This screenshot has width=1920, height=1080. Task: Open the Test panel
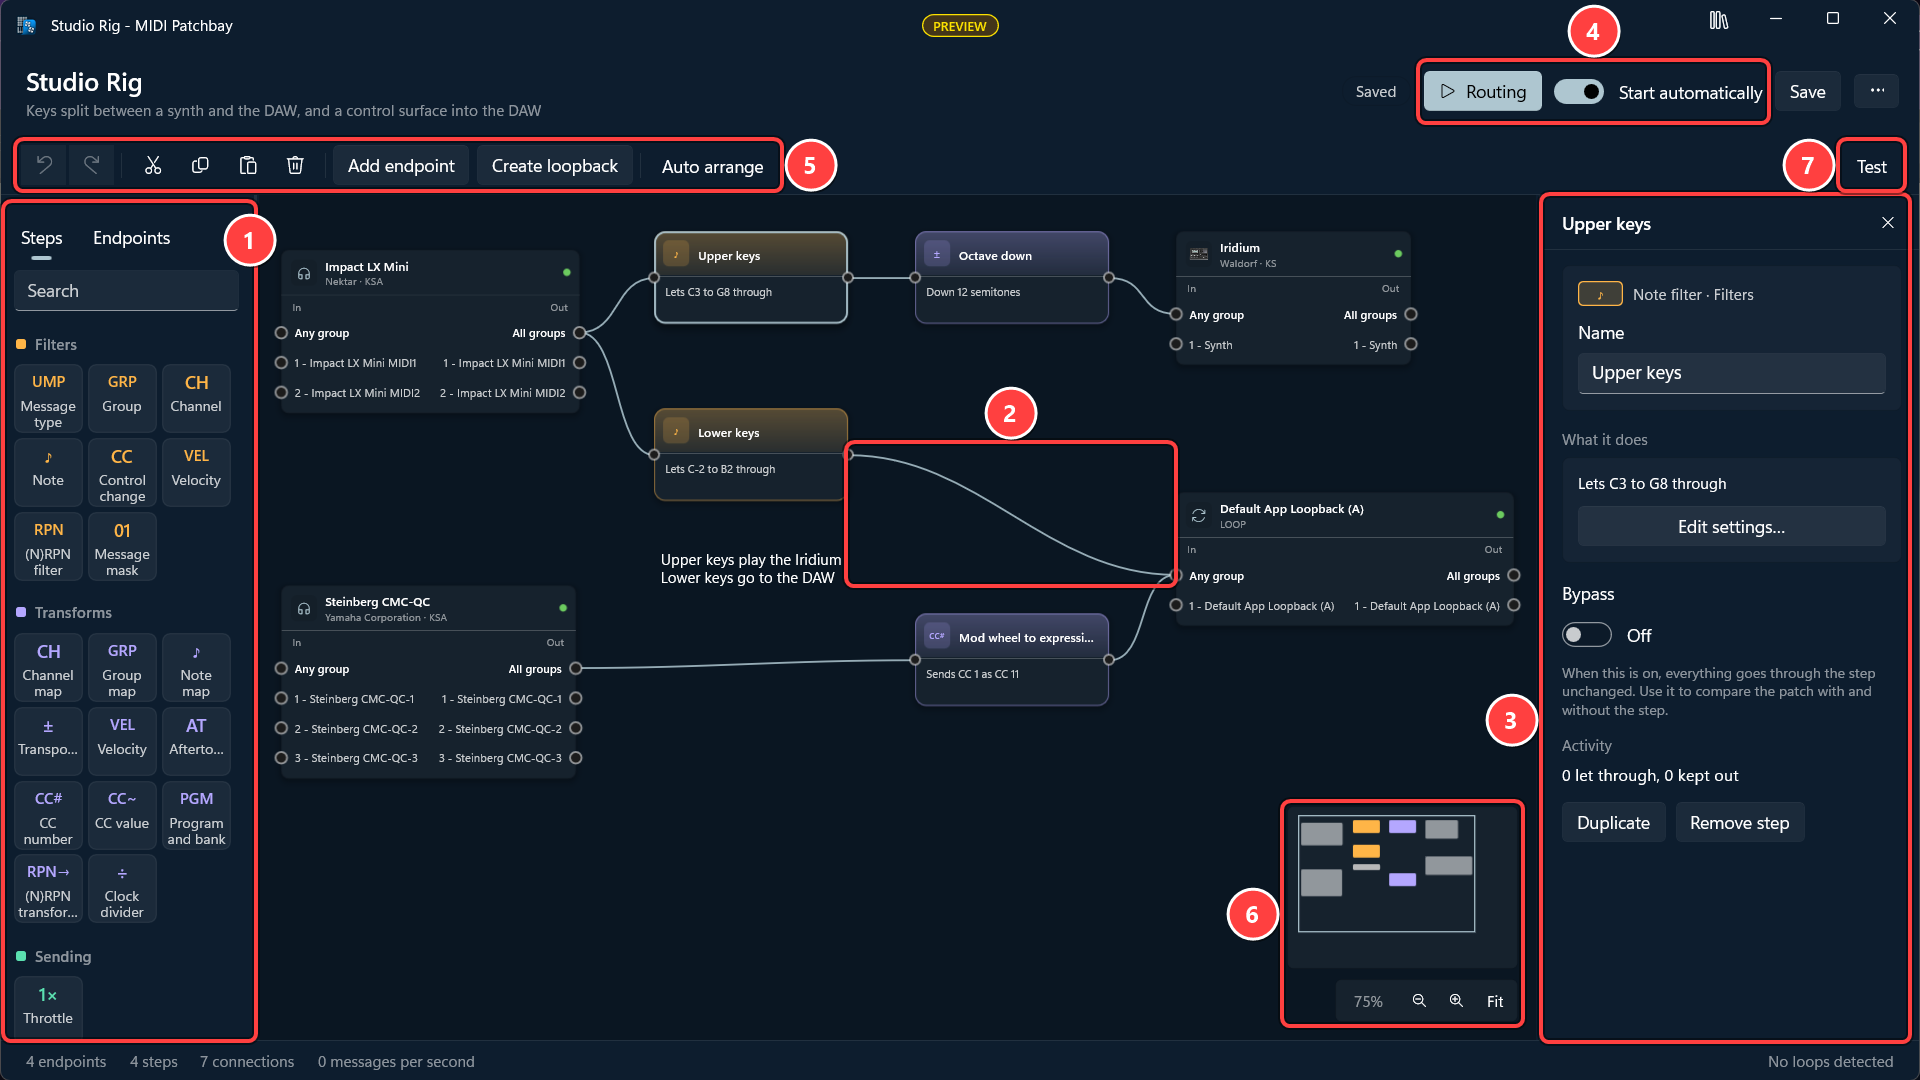pos(1871,167)
